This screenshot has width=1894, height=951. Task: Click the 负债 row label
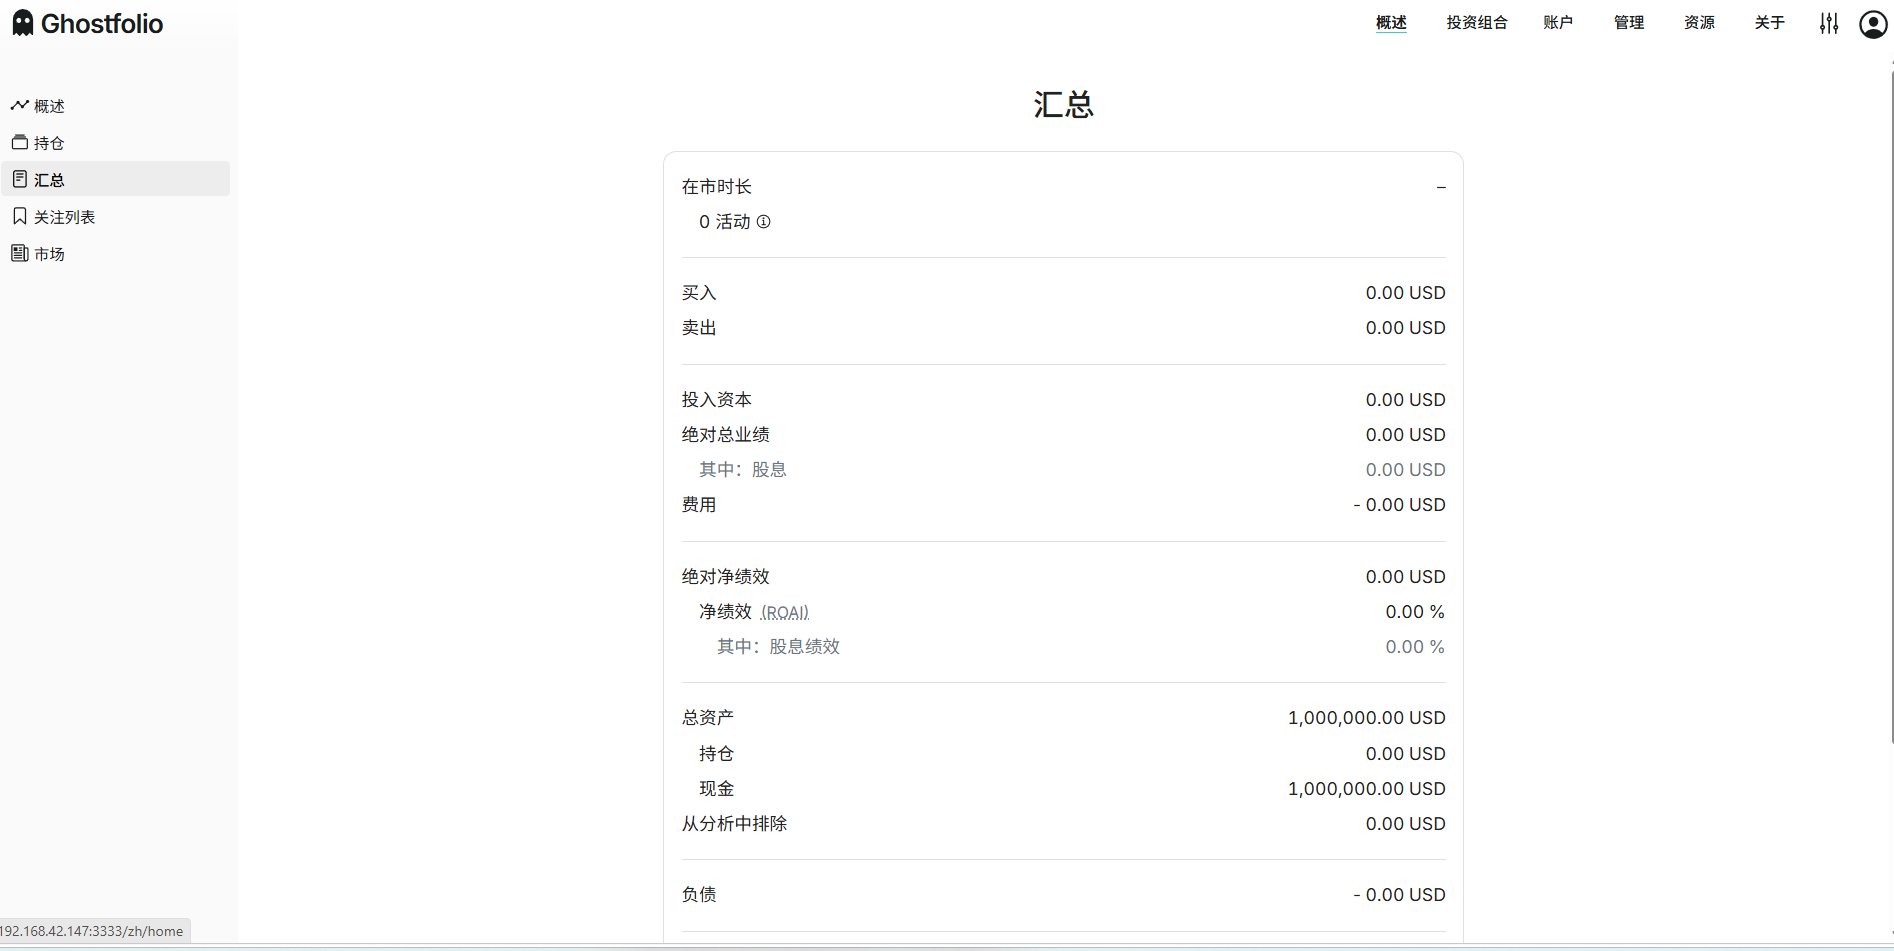(699, 895)
